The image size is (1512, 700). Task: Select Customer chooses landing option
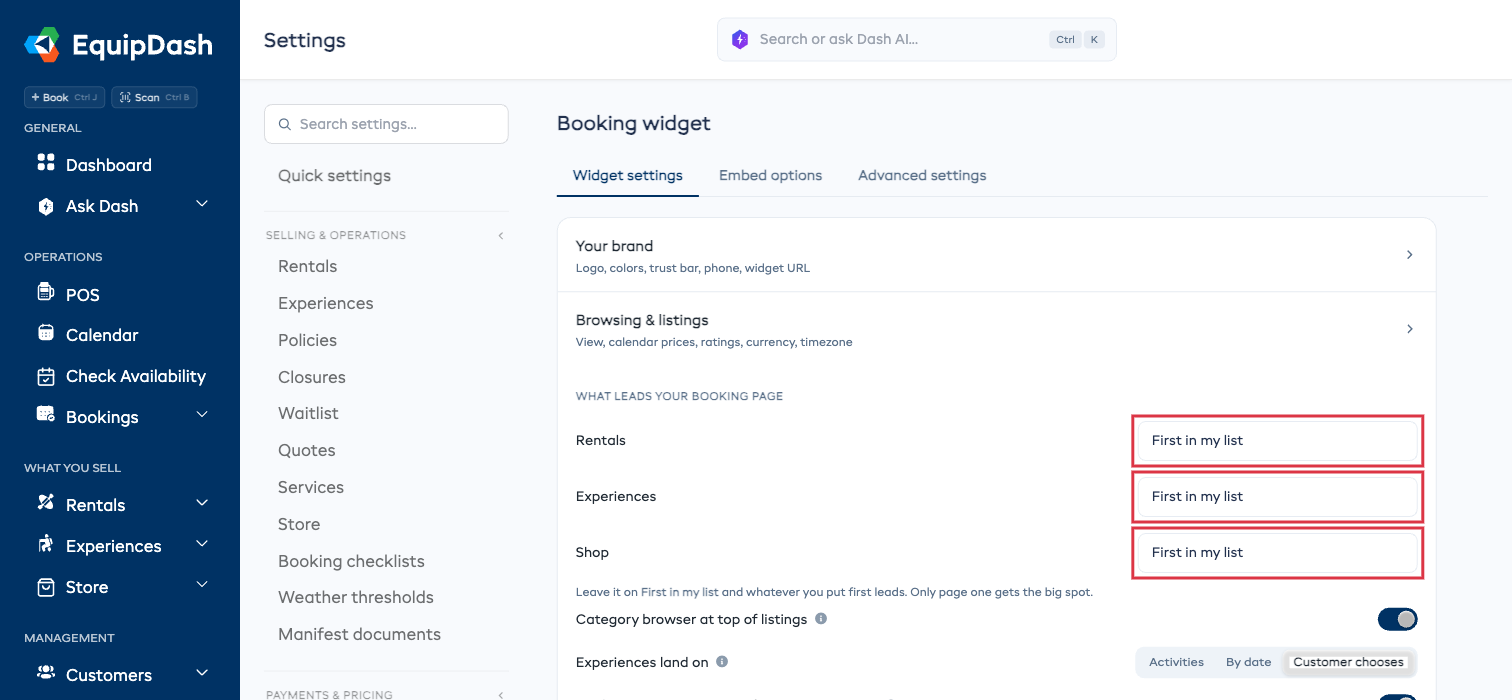[1348, 662]
